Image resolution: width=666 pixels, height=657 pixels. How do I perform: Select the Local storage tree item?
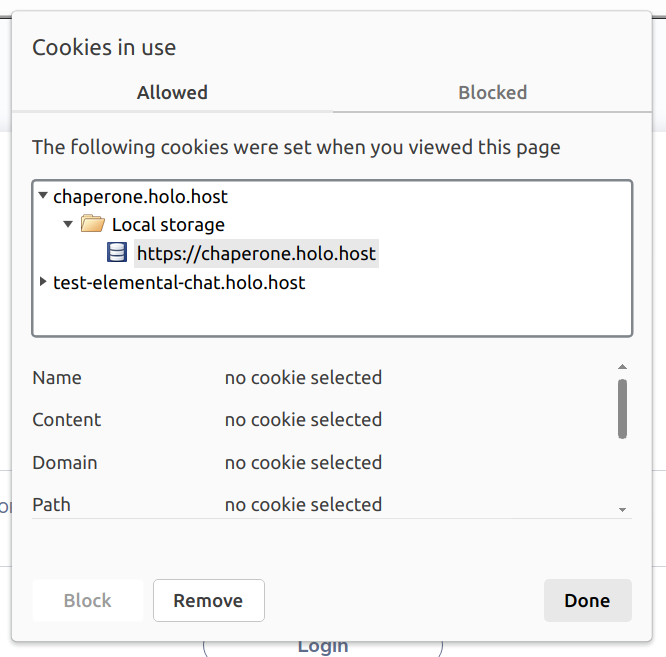(168, 225)
